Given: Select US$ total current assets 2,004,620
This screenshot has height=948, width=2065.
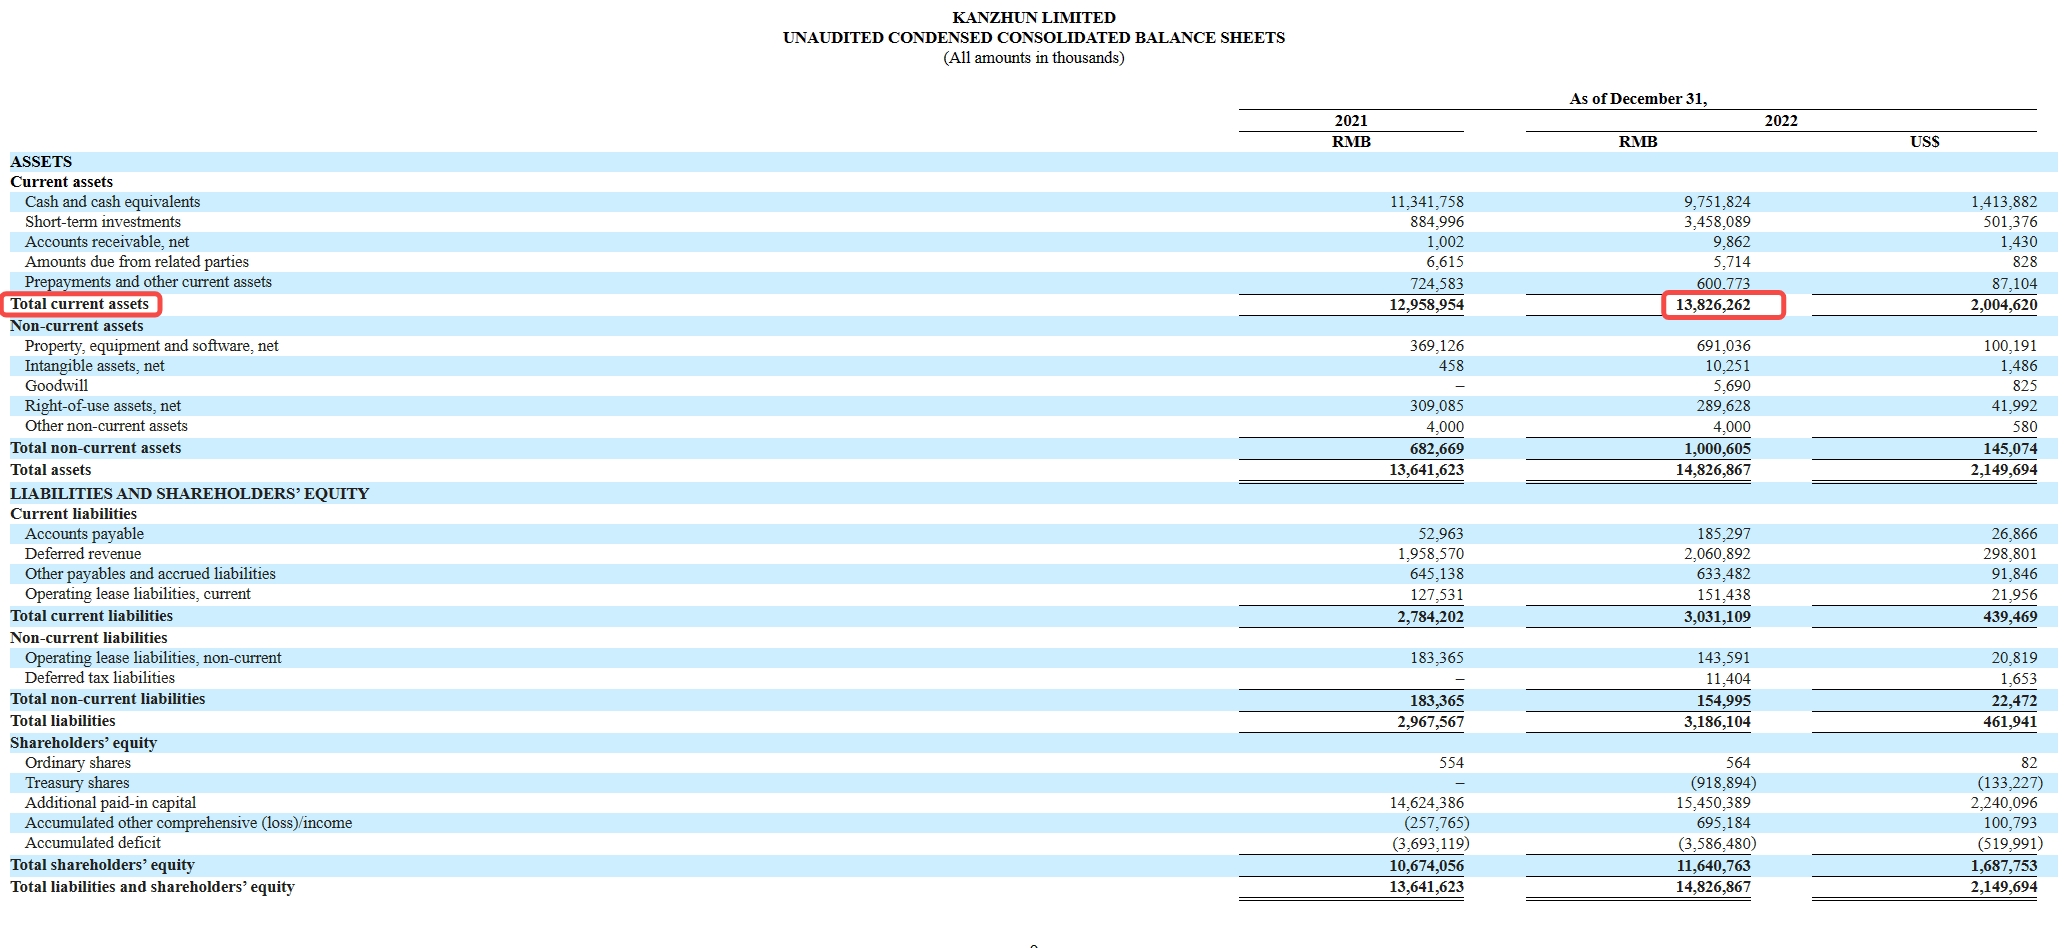Looking at the screenshot, I should point(2003,305).
